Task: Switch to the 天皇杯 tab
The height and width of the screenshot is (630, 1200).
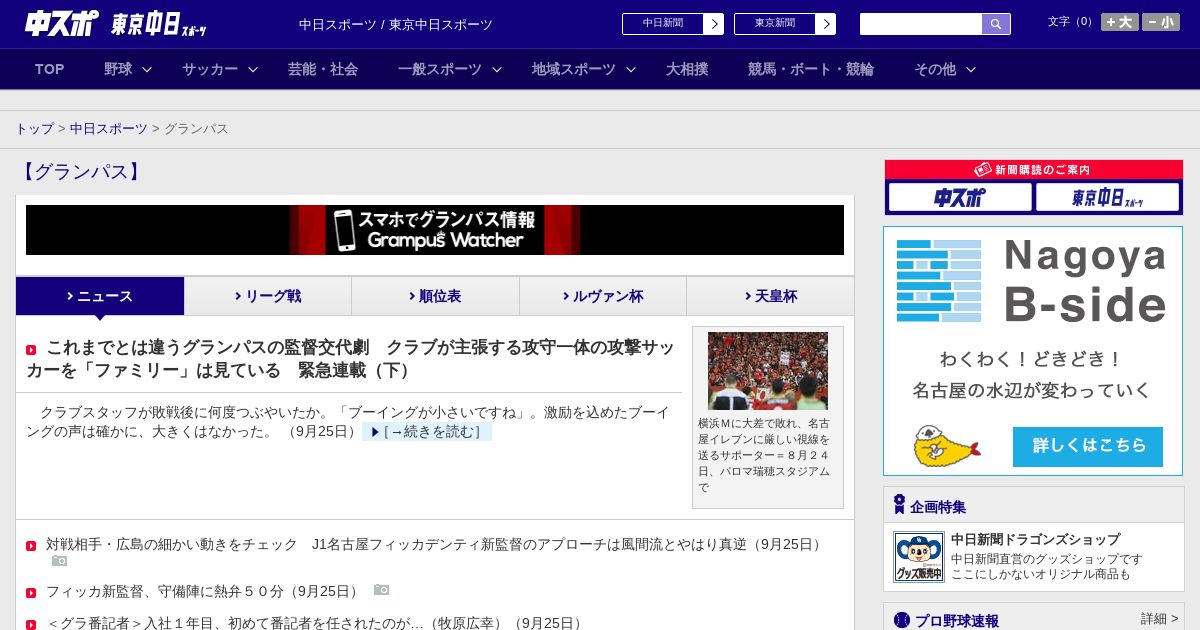Action: [770, 296]
